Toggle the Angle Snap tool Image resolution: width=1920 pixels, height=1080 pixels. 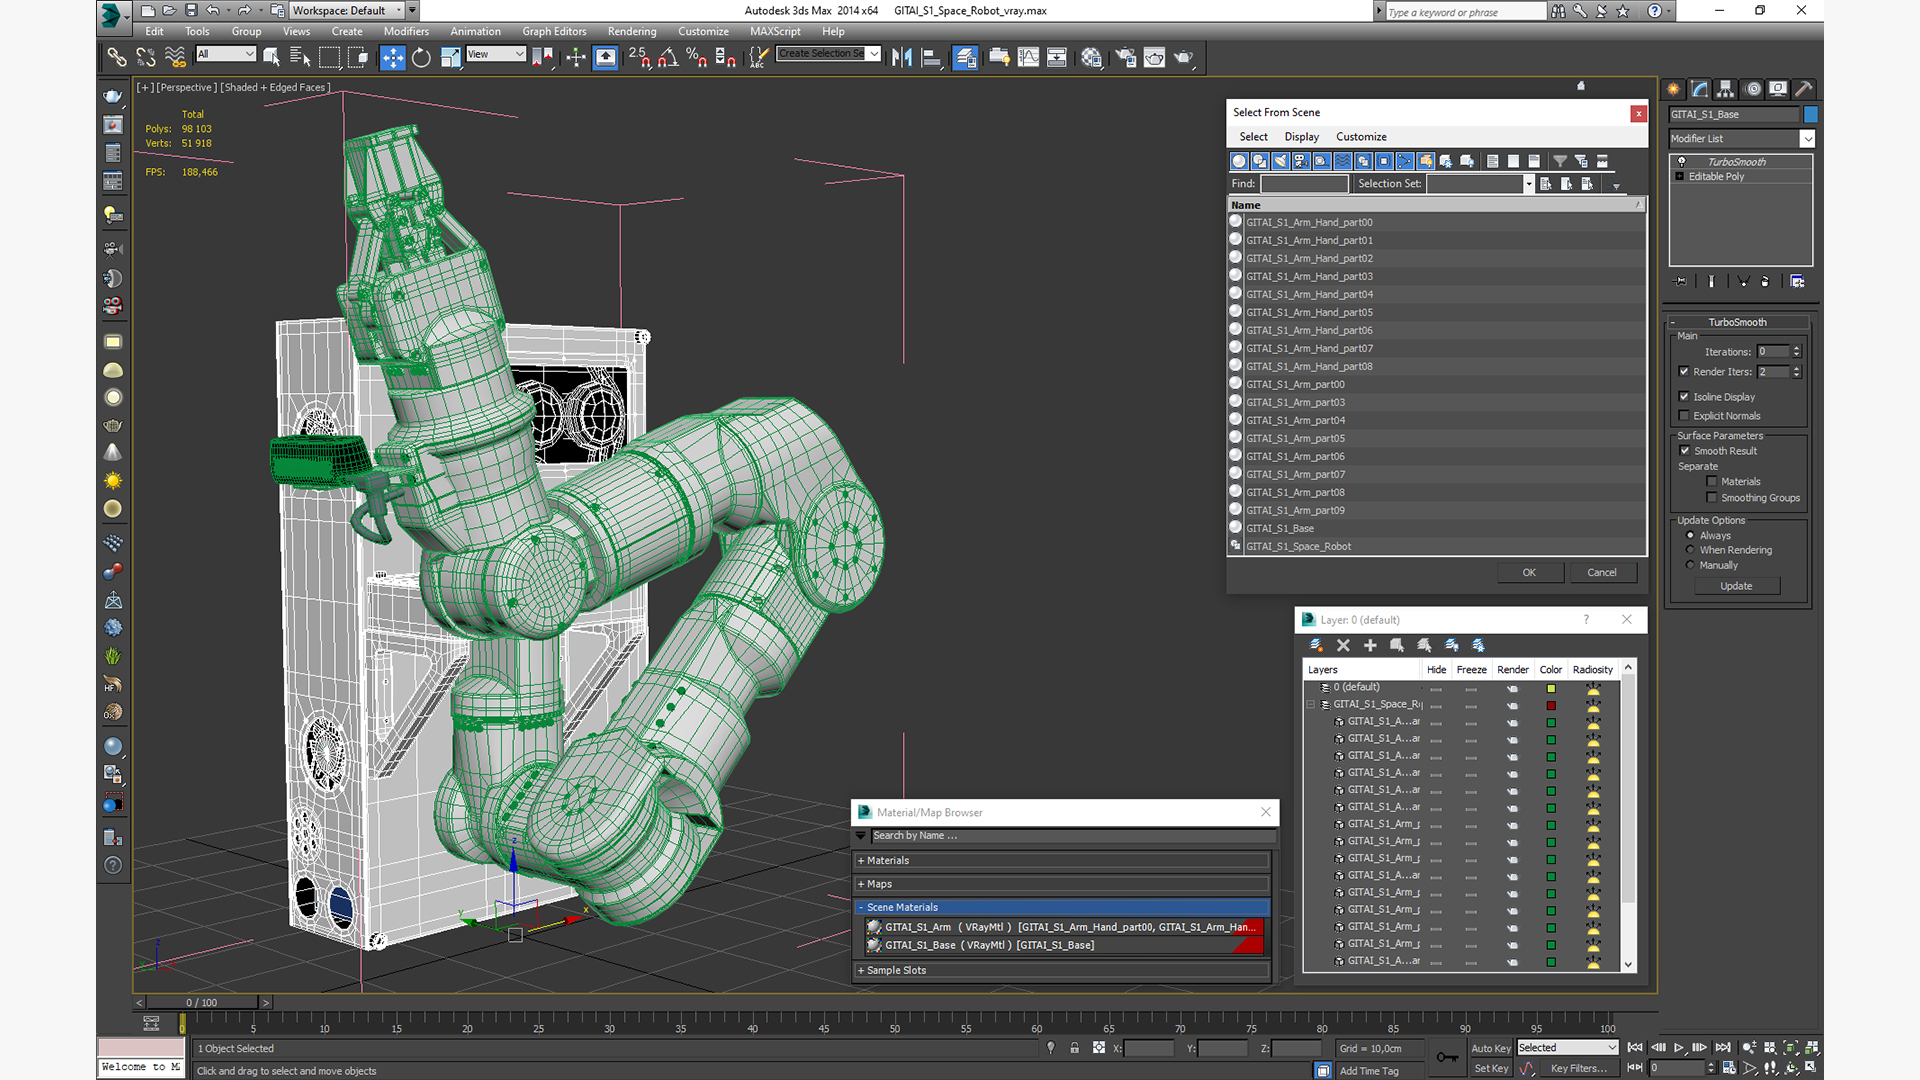pos(668,57)
